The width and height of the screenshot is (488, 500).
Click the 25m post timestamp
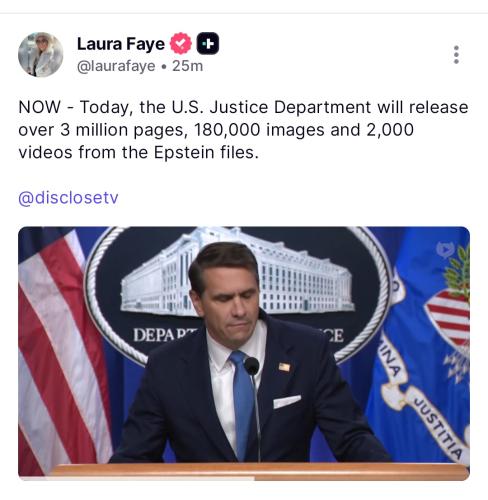pos(187,66)
